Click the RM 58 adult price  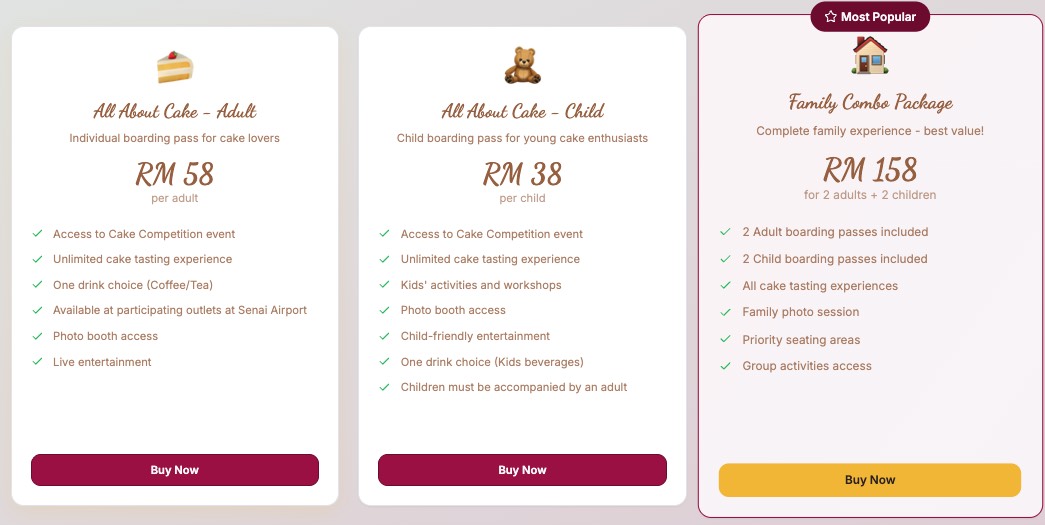[x=175, y=174]
